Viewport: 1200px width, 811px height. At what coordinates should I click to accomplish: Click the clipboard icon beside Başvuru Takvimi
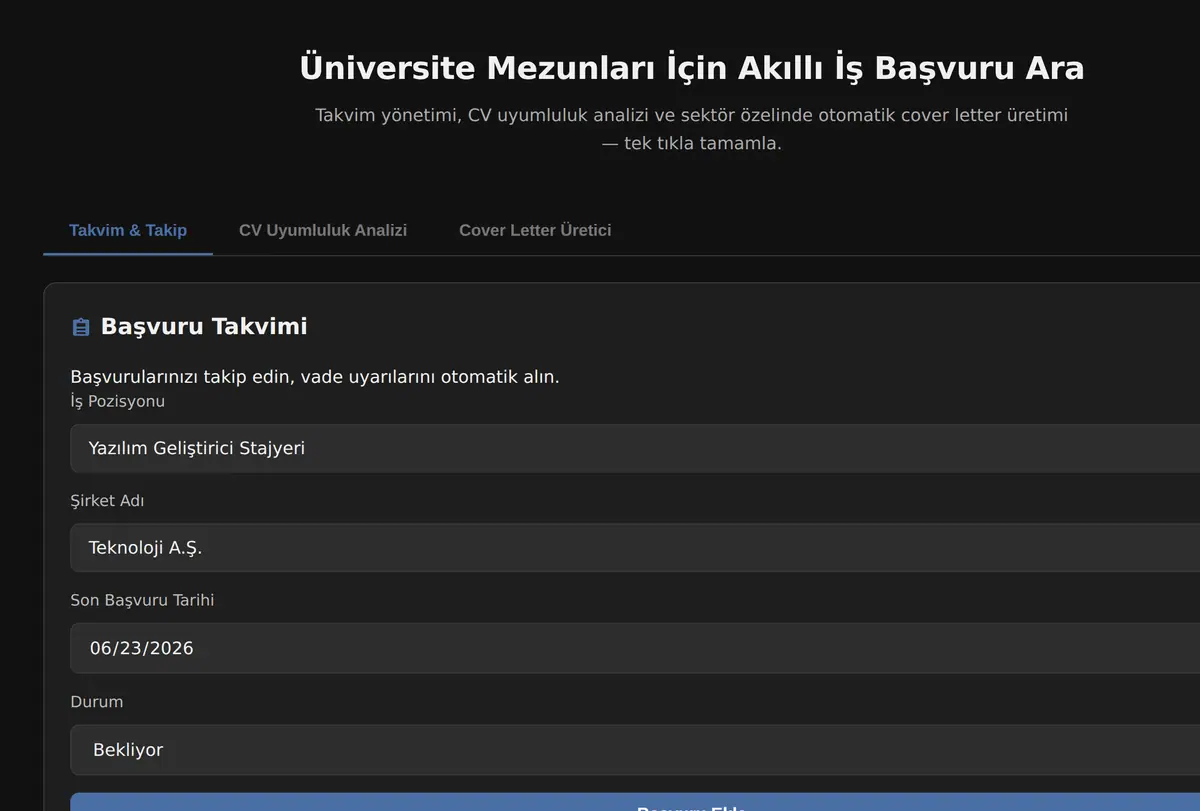[81, 327]
